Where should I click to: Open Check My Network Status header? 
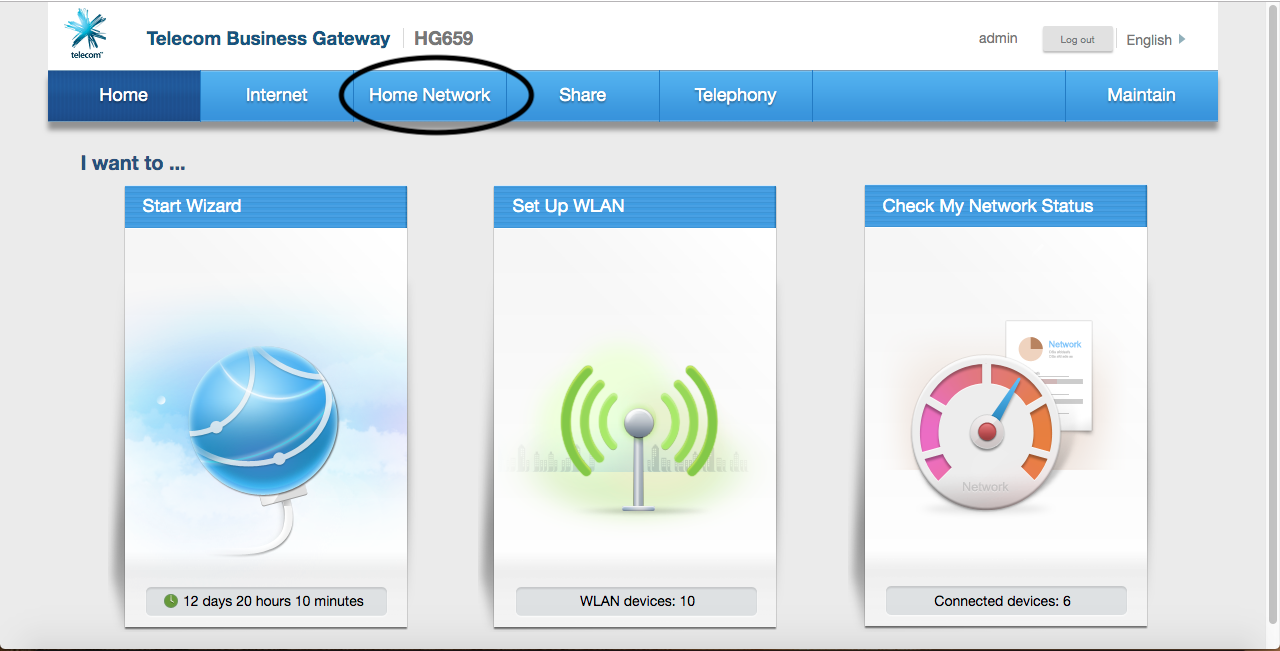[1005, 206]
